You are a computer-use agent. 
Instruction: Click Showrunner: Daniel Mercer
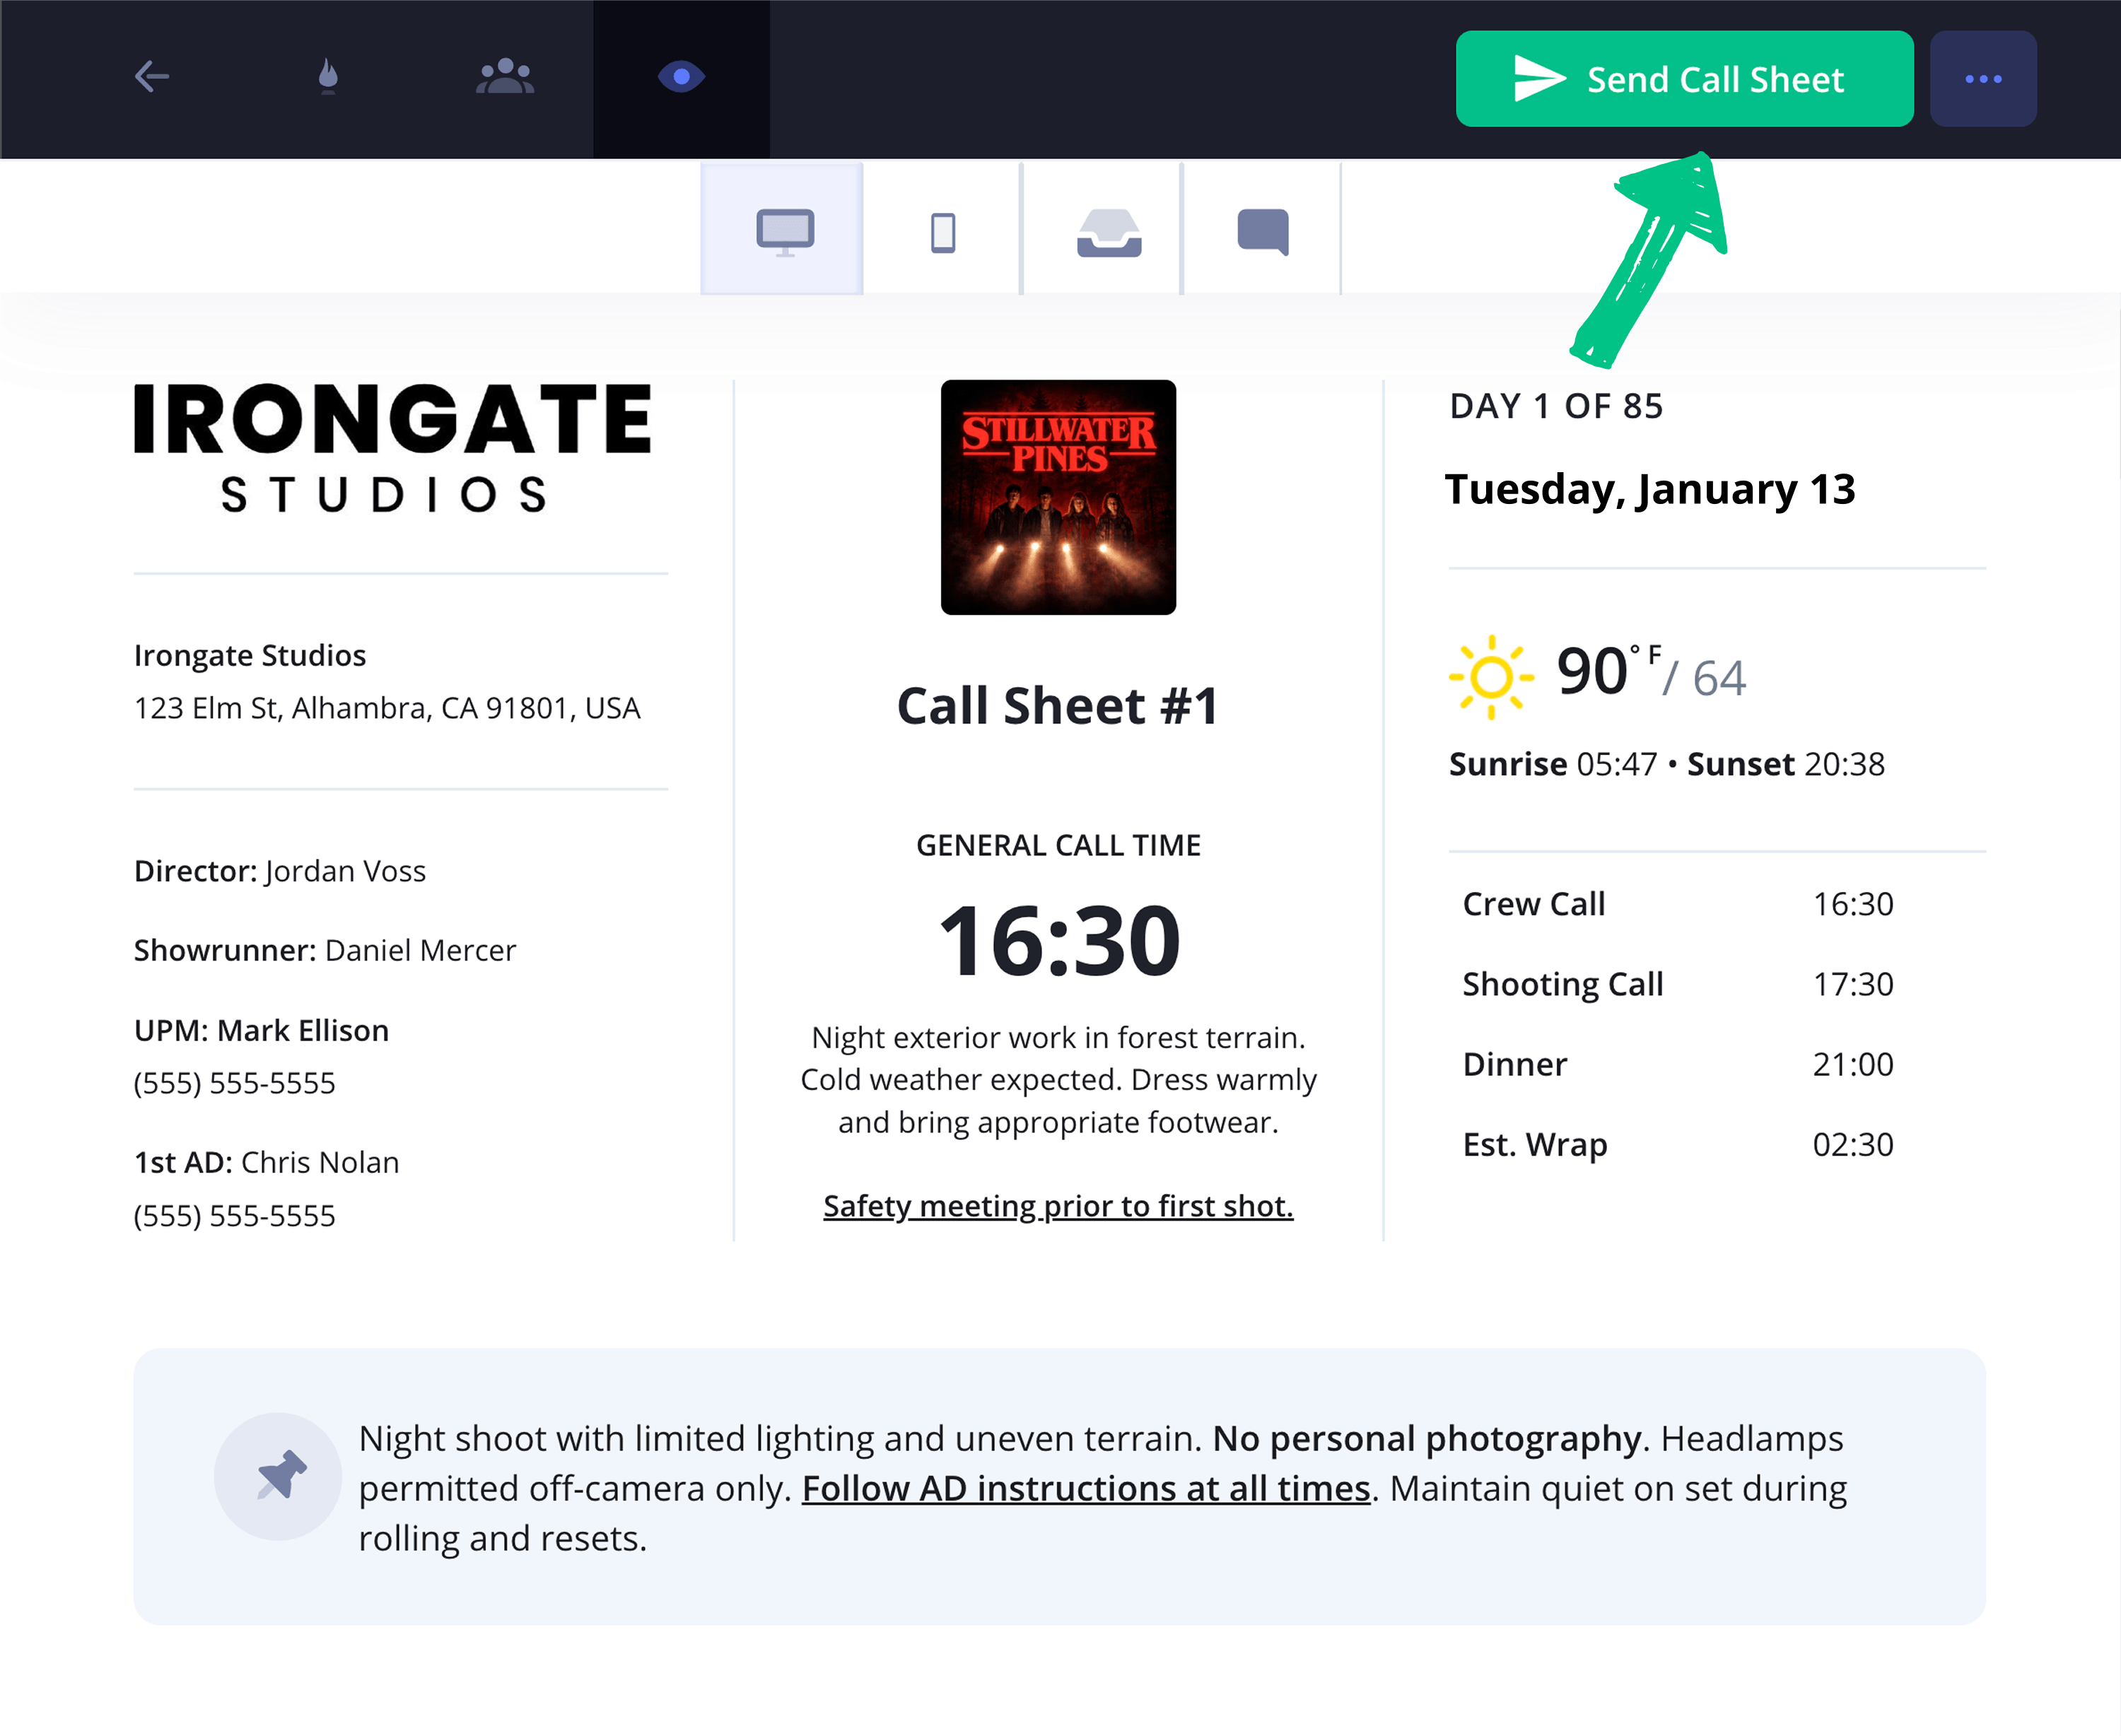[325, 950]
